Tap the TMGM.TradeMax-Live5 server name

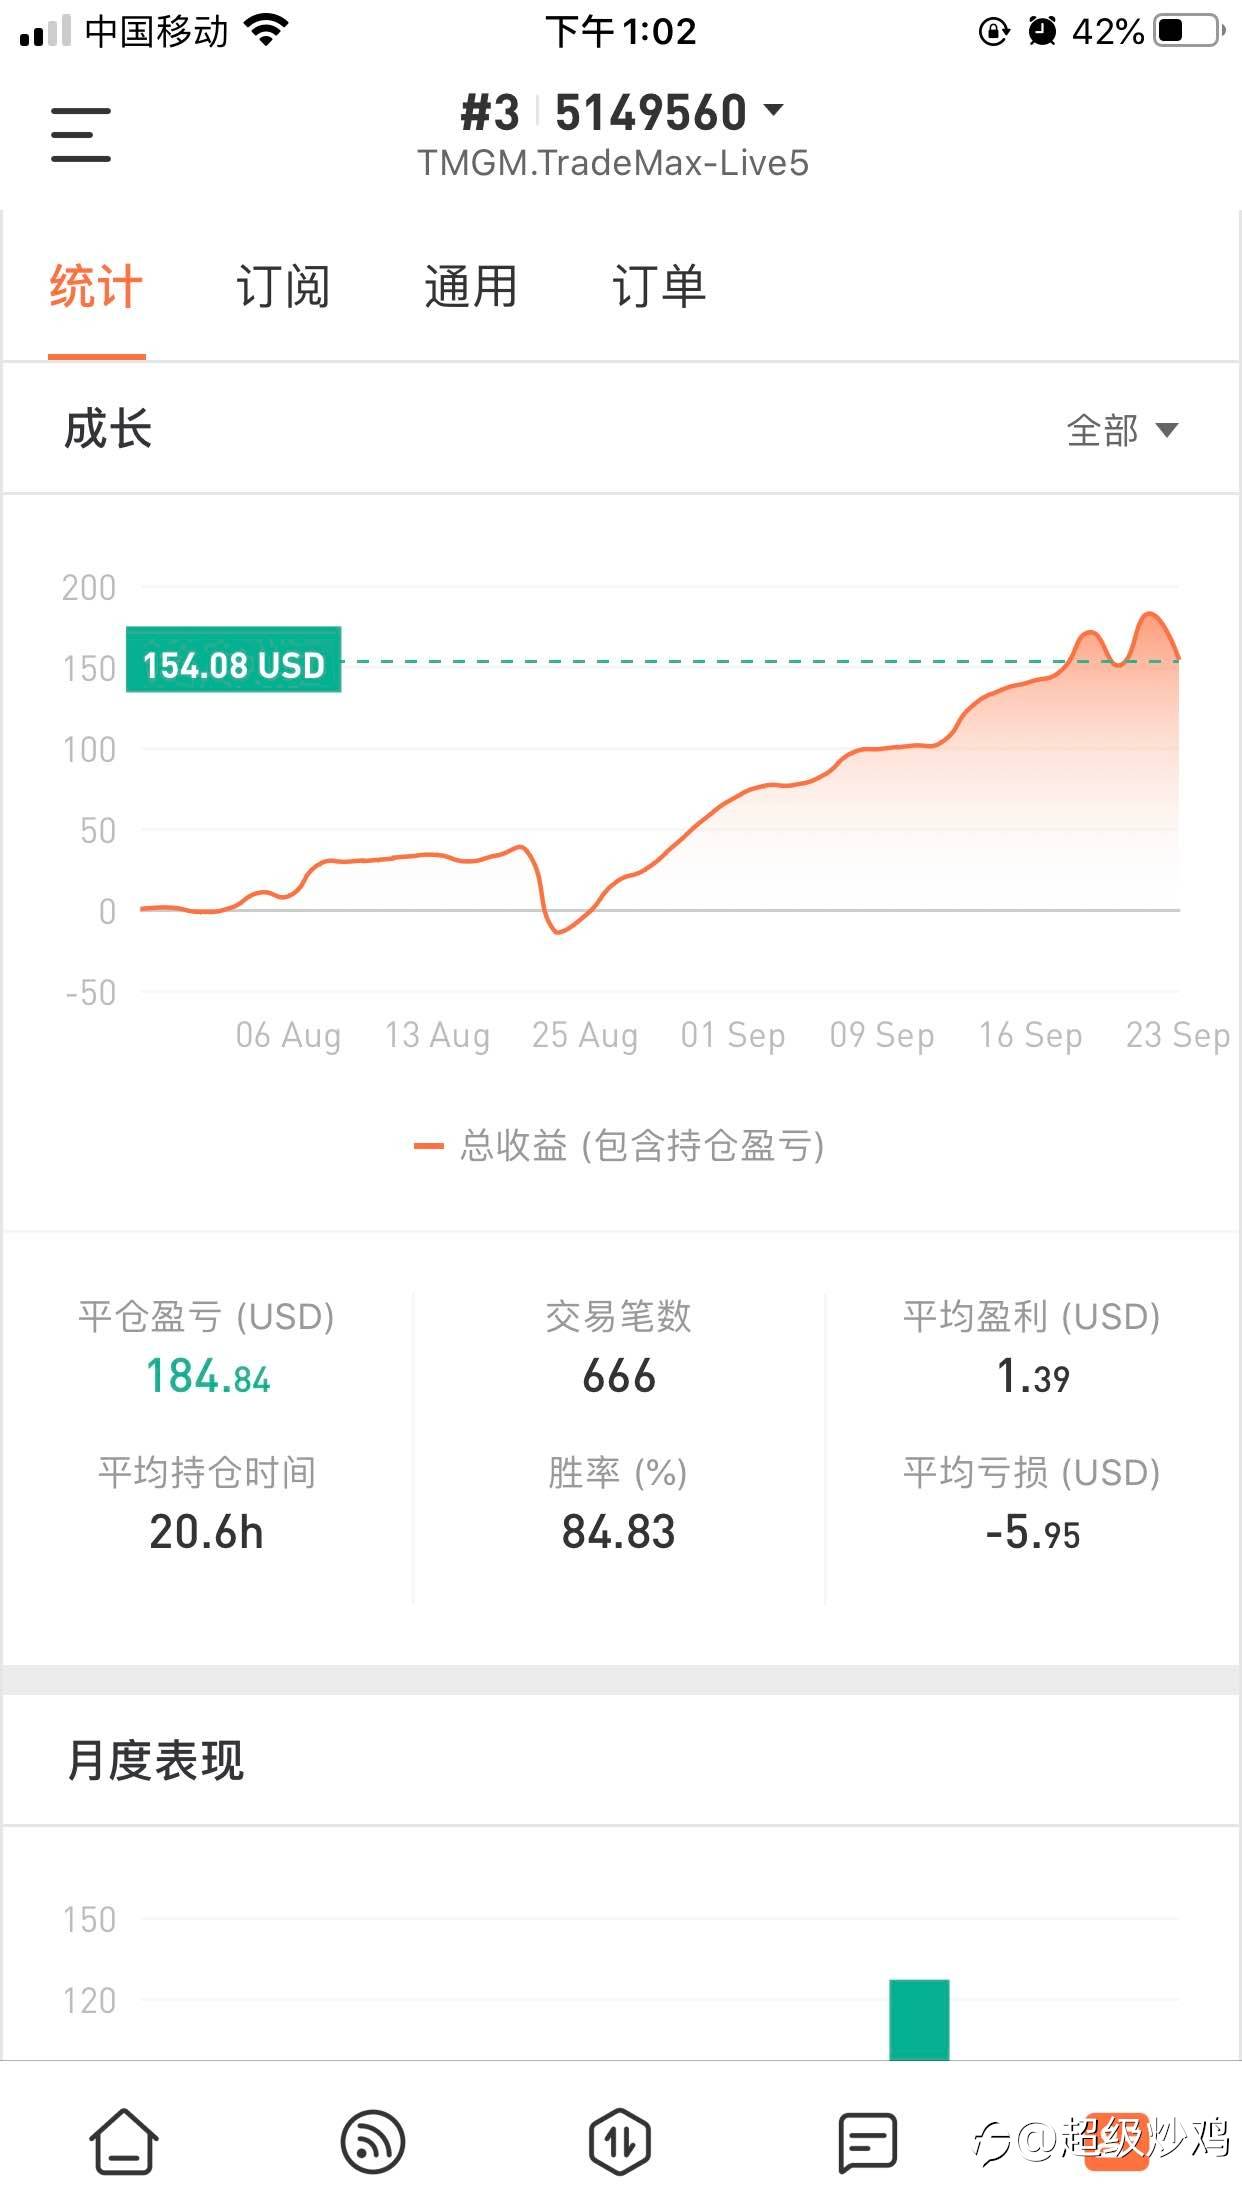tap(613, 163)
